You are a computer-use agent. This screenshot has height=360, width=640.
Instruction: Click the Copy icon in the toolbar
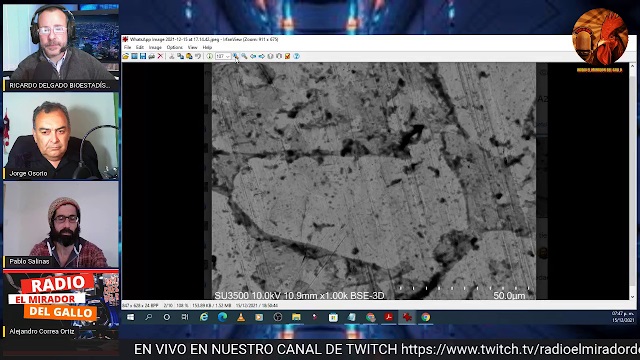pyautogui.click(x=180, y=56)
